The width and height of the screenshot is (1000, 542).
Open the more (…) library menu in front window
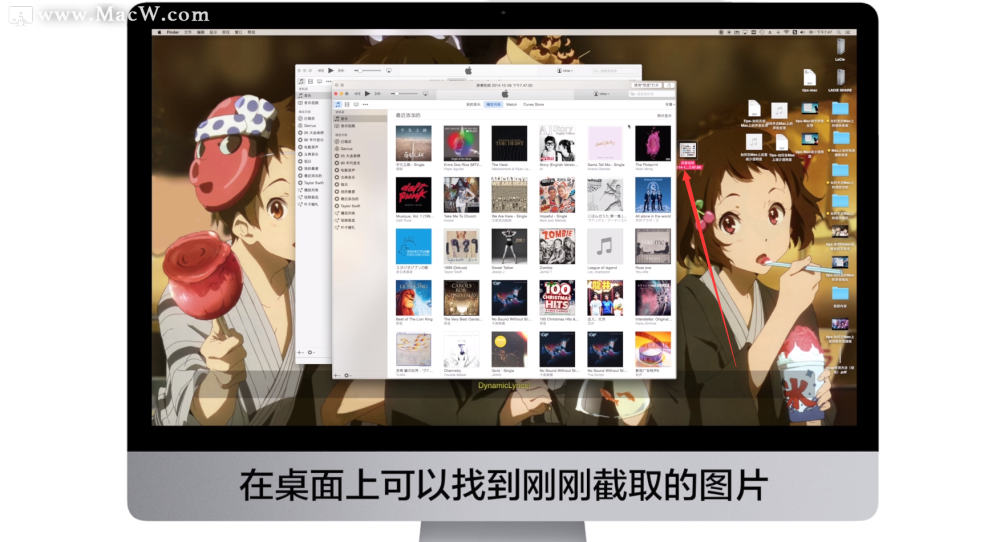point(365,104)
